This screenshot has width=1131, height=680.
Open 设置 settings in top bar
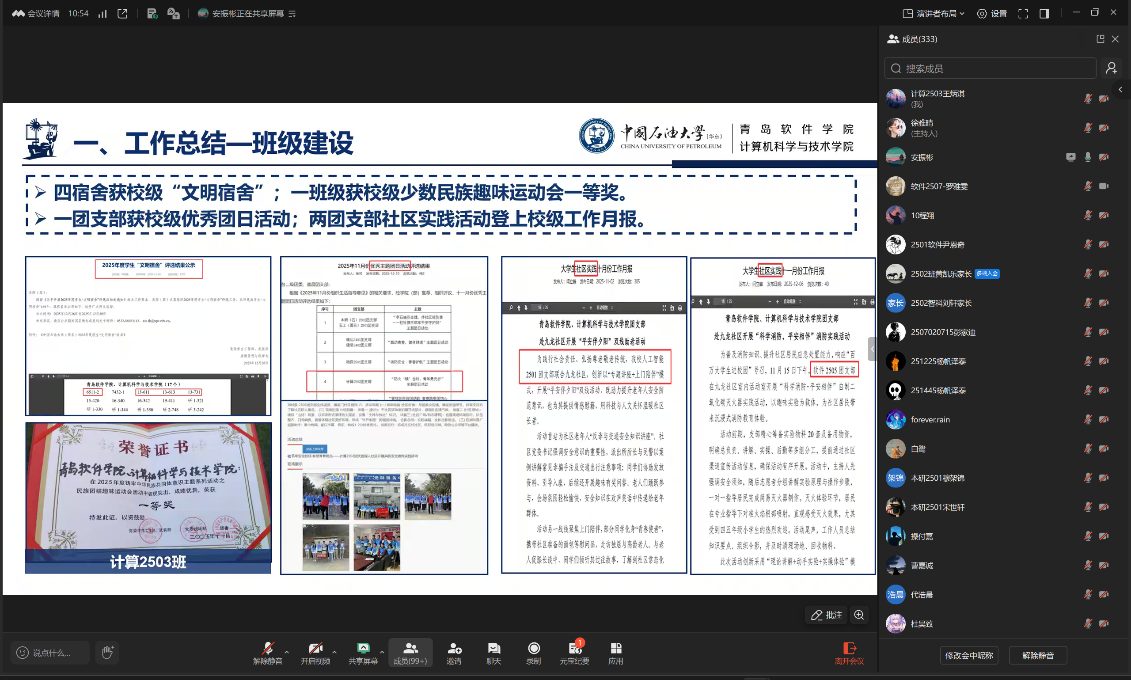click(992, 14)
